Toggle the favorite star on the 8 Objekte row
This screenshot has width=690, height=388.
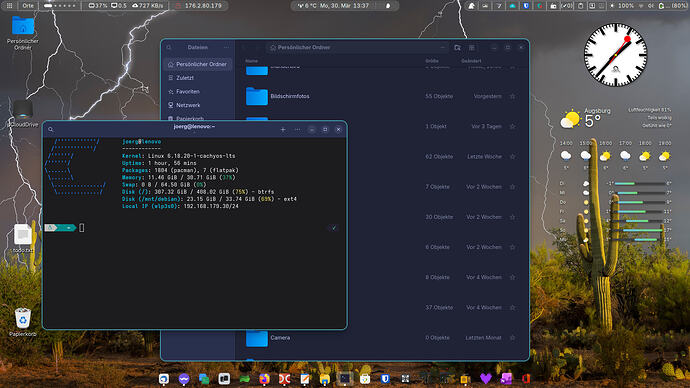513,278
